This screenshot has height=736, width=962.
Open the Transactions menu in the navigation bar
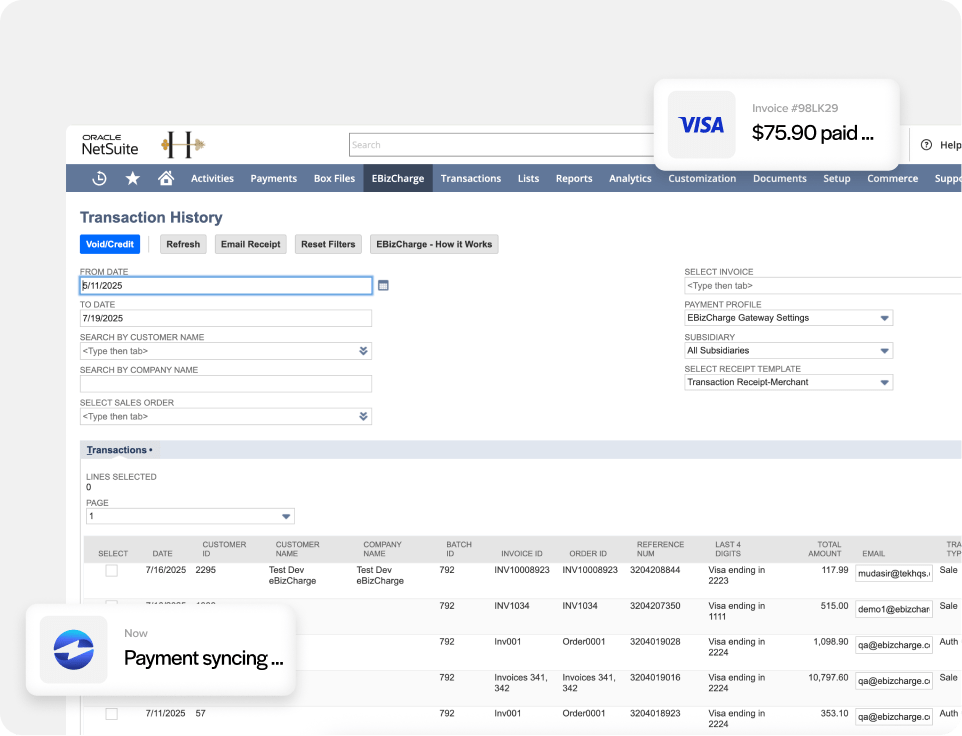tap(471, 178)
